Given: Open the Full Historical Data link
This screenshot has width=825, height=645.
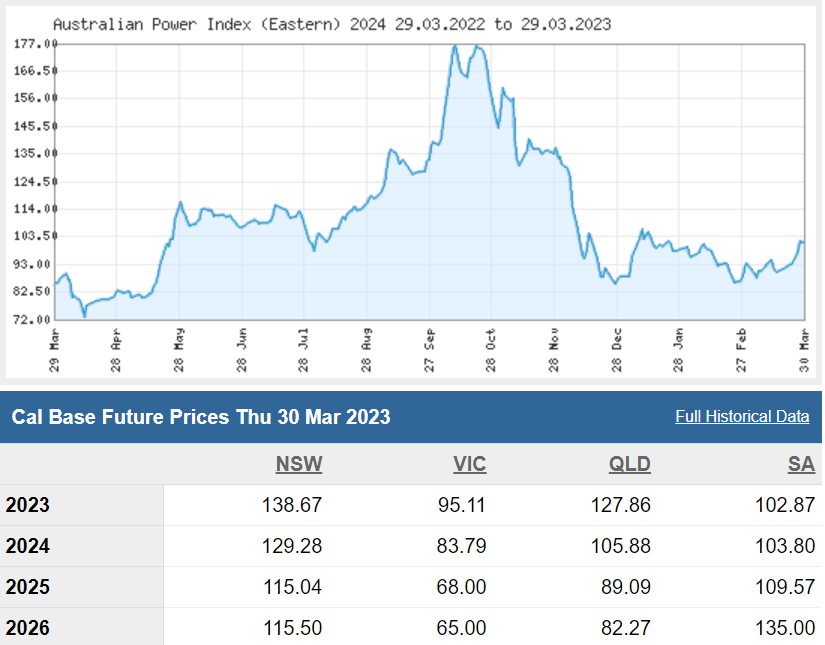Looking at the screenshot, I should click(x=742, y=416).
